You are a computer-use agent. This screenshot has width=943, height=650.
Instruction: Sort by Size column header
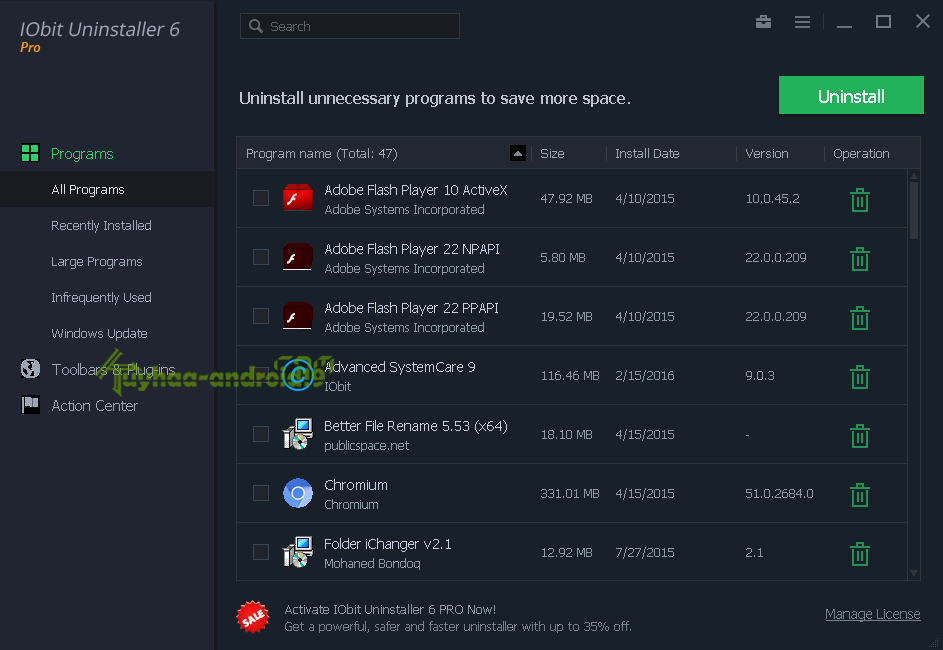[x=552, y=153]
